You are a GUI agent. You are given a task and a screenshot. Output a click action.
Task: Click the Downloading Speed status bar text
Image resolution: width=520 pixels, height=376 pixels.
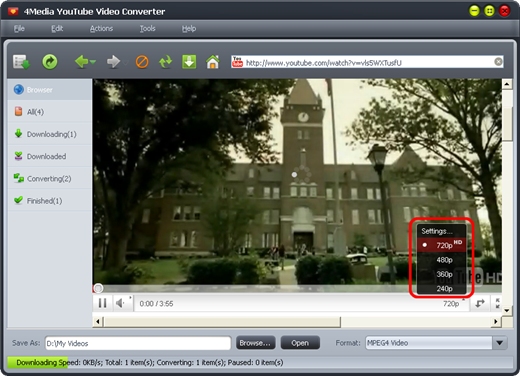[150, 362]
